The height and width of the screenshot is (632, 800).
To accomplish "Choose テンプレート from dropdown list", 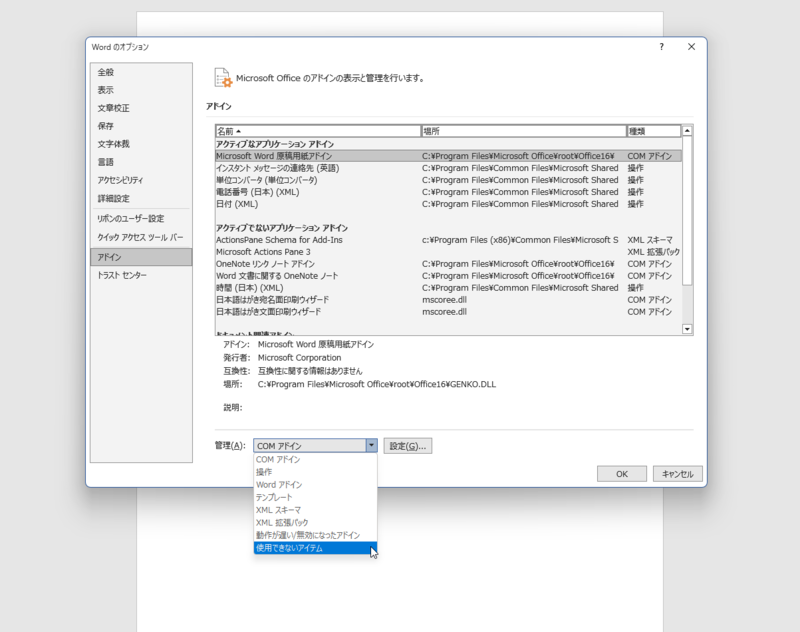I will 315,497.
